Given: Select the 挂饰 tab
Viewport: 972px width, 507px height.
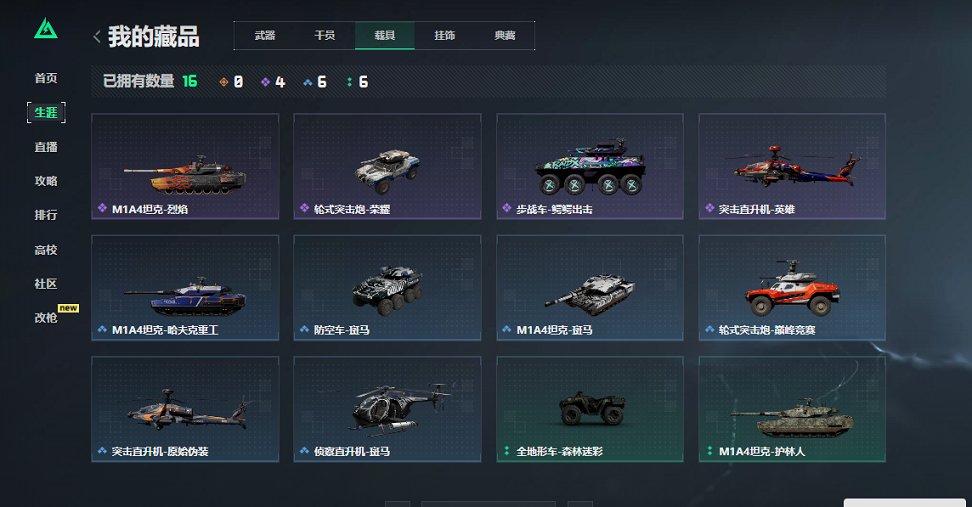Looking at the screenshot, I should coord(444,35).
